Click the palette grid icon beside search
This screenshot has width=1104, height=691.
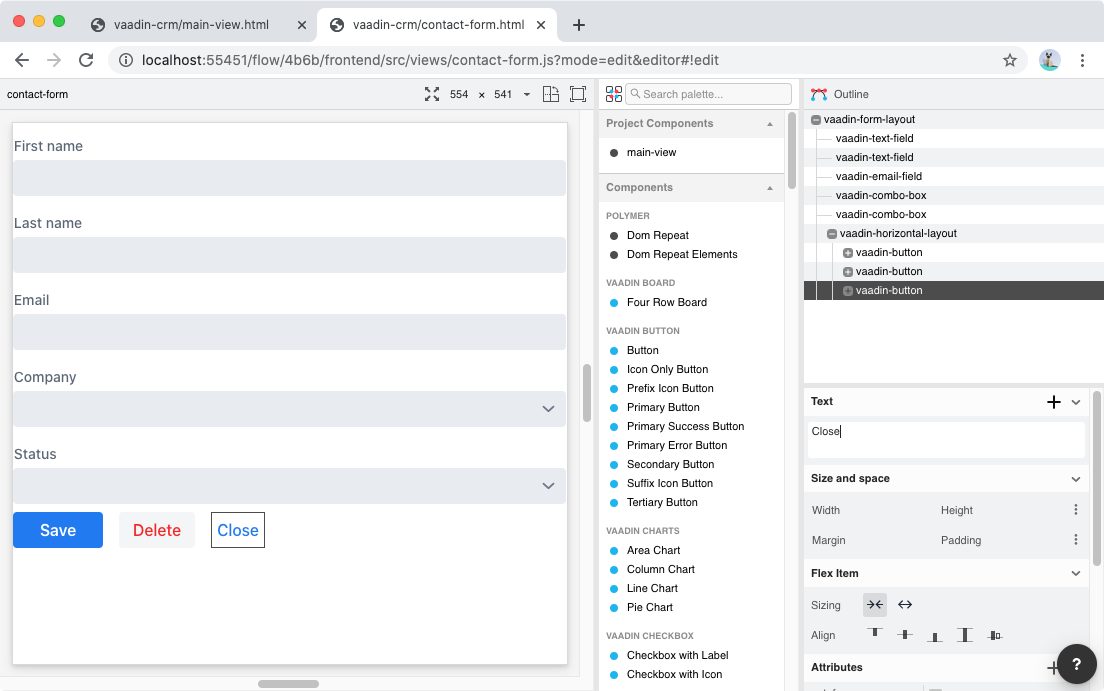coord(614,94)
